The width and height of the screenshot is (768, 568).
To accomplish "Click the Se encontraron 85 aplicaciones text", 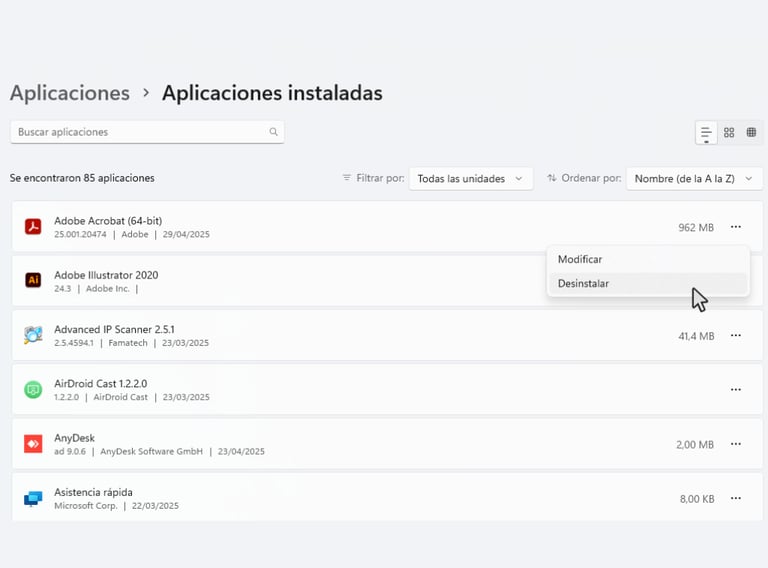I will (x=82, y=178).
